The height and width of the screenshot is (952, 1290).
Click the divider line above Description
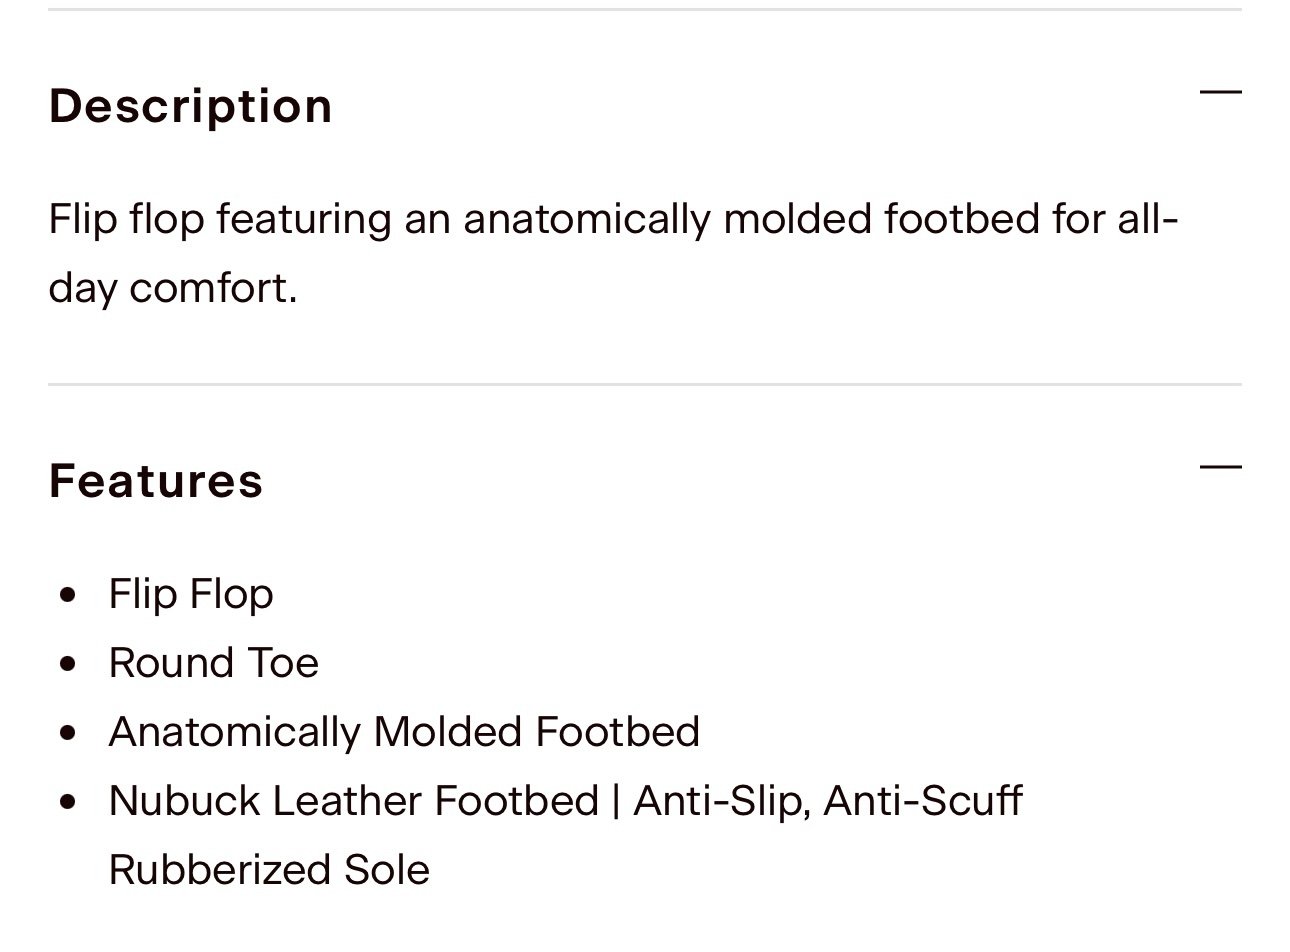point(645,10)
